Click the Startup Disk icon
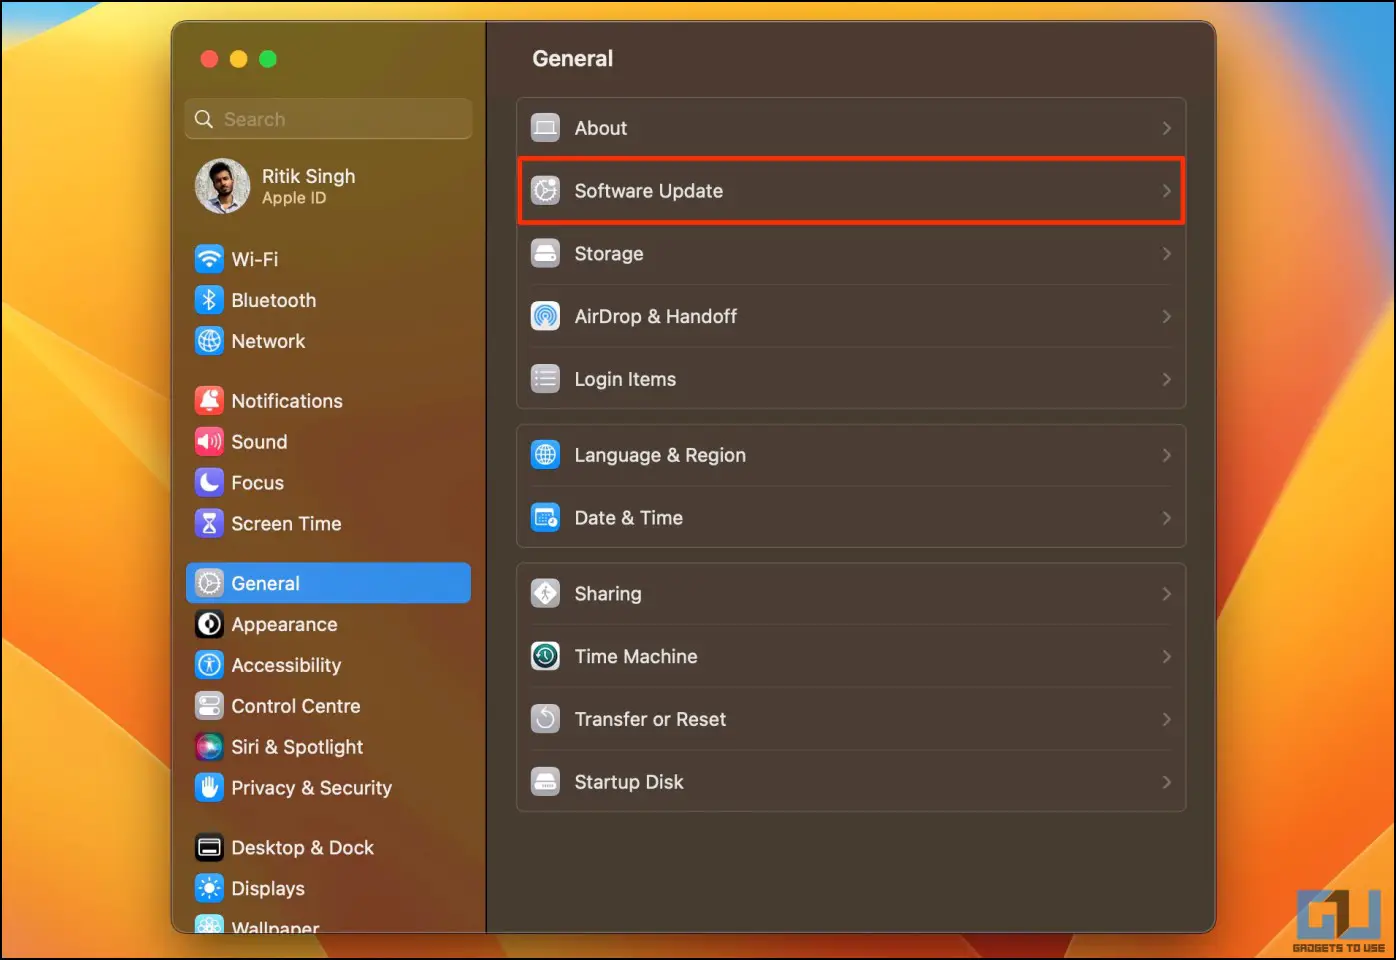The height and width of the screenshot is (960, 1396). click(x=545, y=782)
